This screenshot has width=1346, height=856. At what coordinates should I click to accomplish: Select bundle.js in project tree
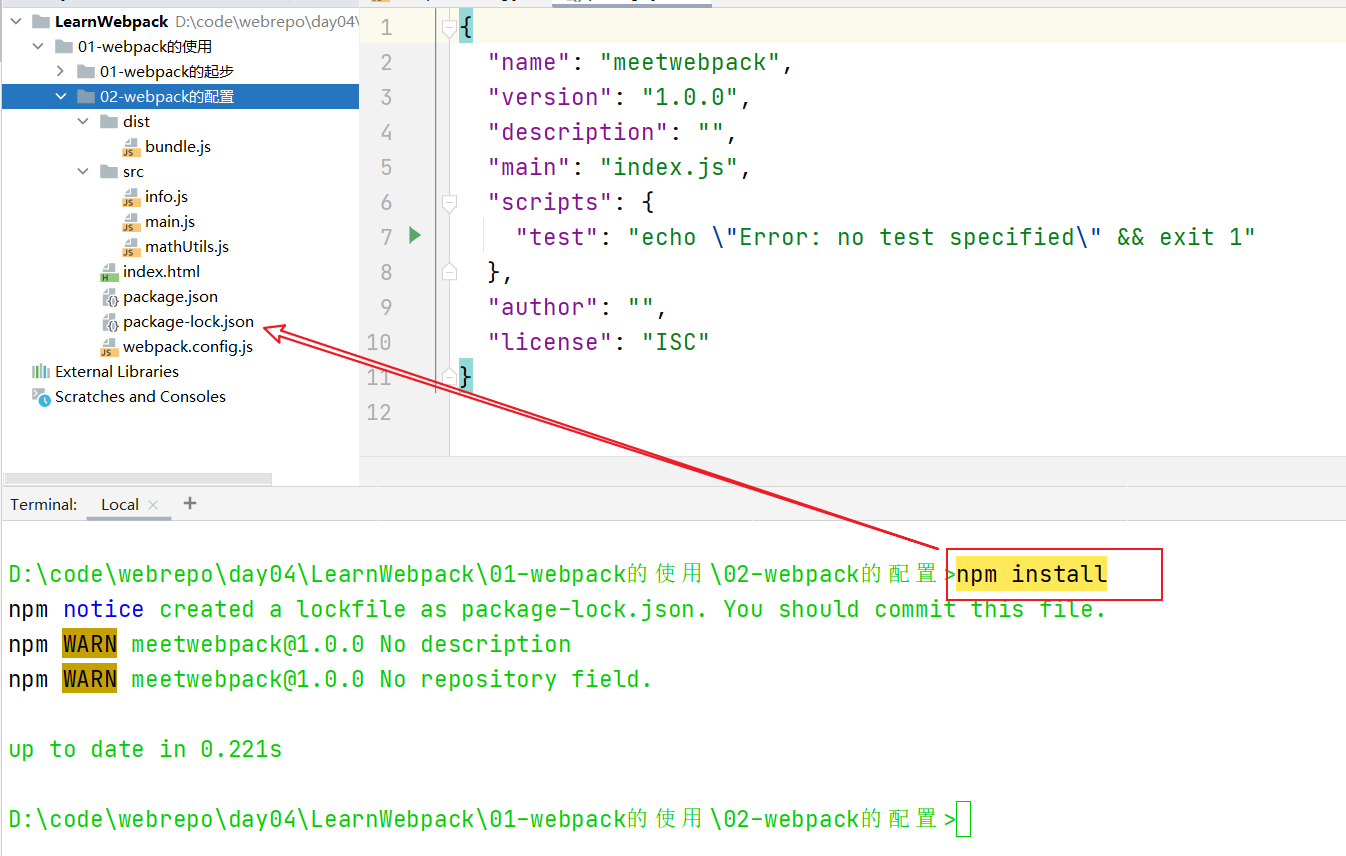(178, 146)
